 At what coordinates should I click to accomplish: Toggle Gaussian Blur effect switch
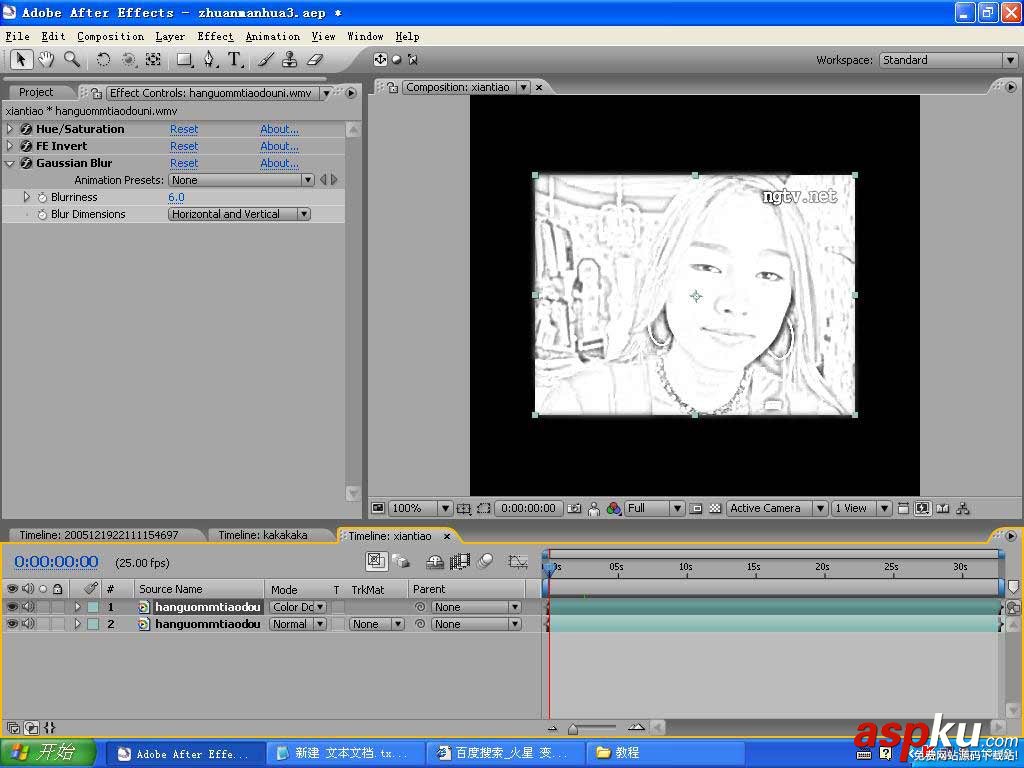tap(26, 163)
